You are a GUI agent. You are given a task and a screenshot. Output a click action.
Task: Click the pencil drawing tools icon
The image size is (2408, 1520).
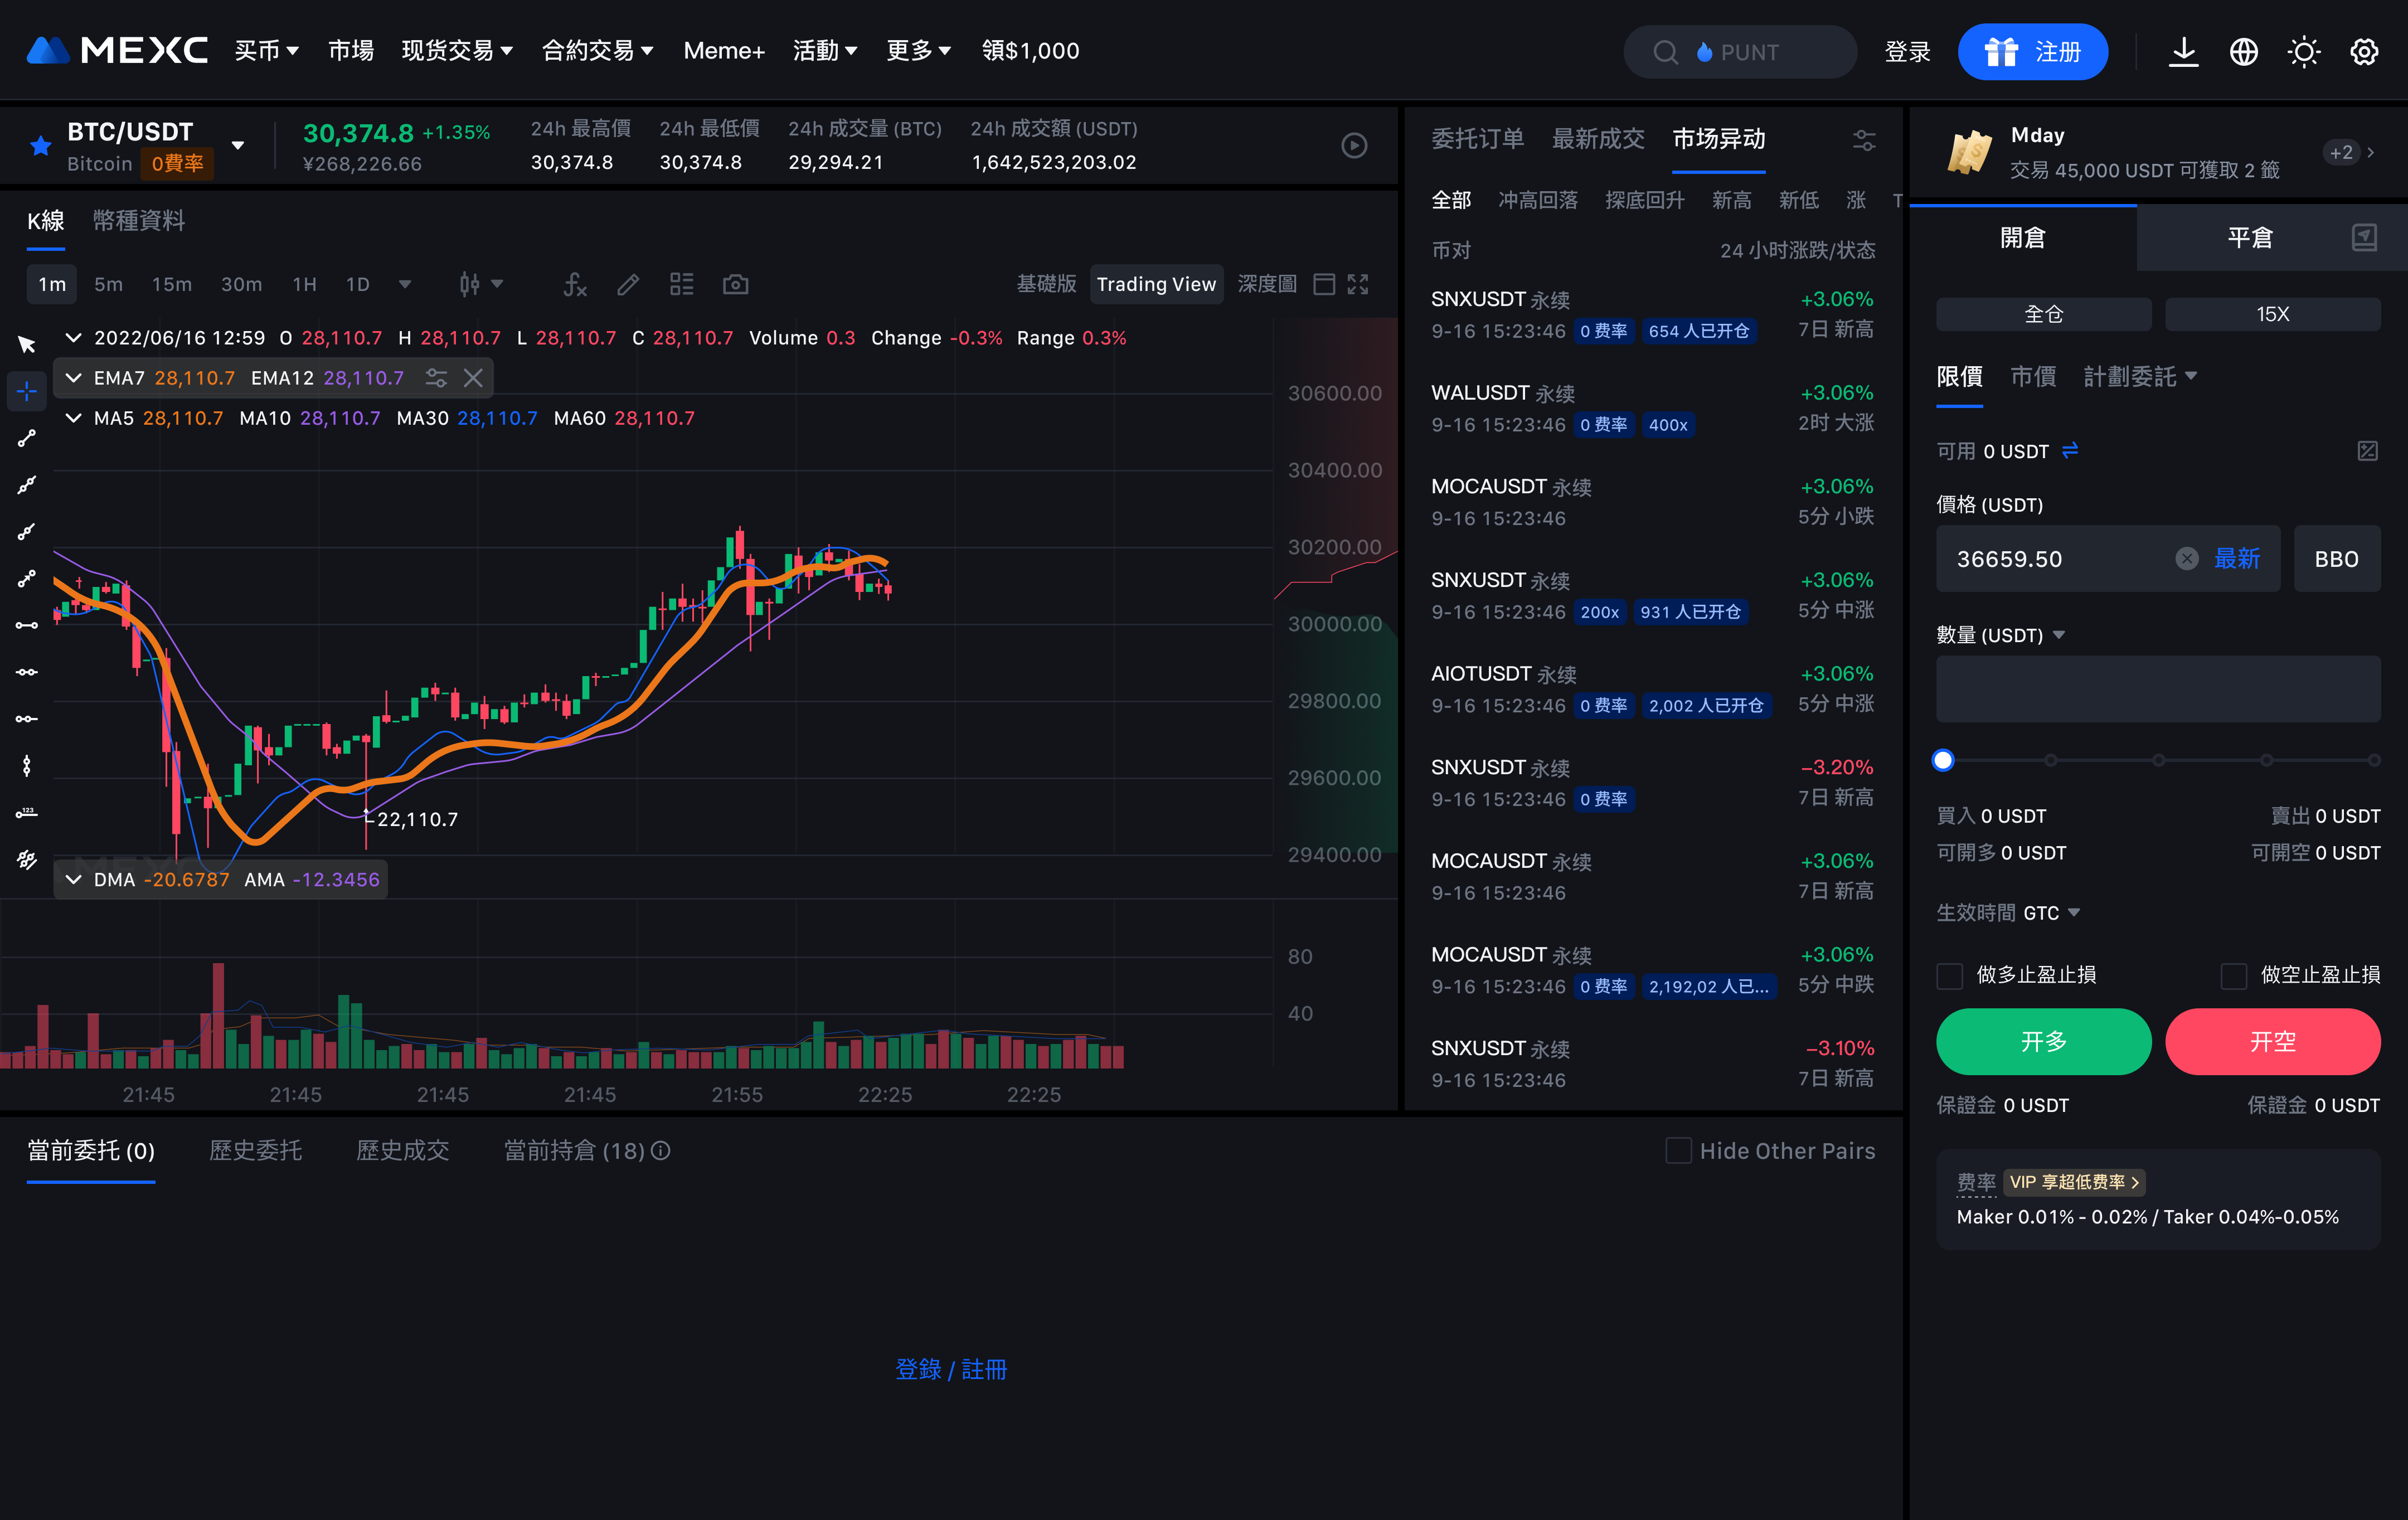click(x=628, y=285)
